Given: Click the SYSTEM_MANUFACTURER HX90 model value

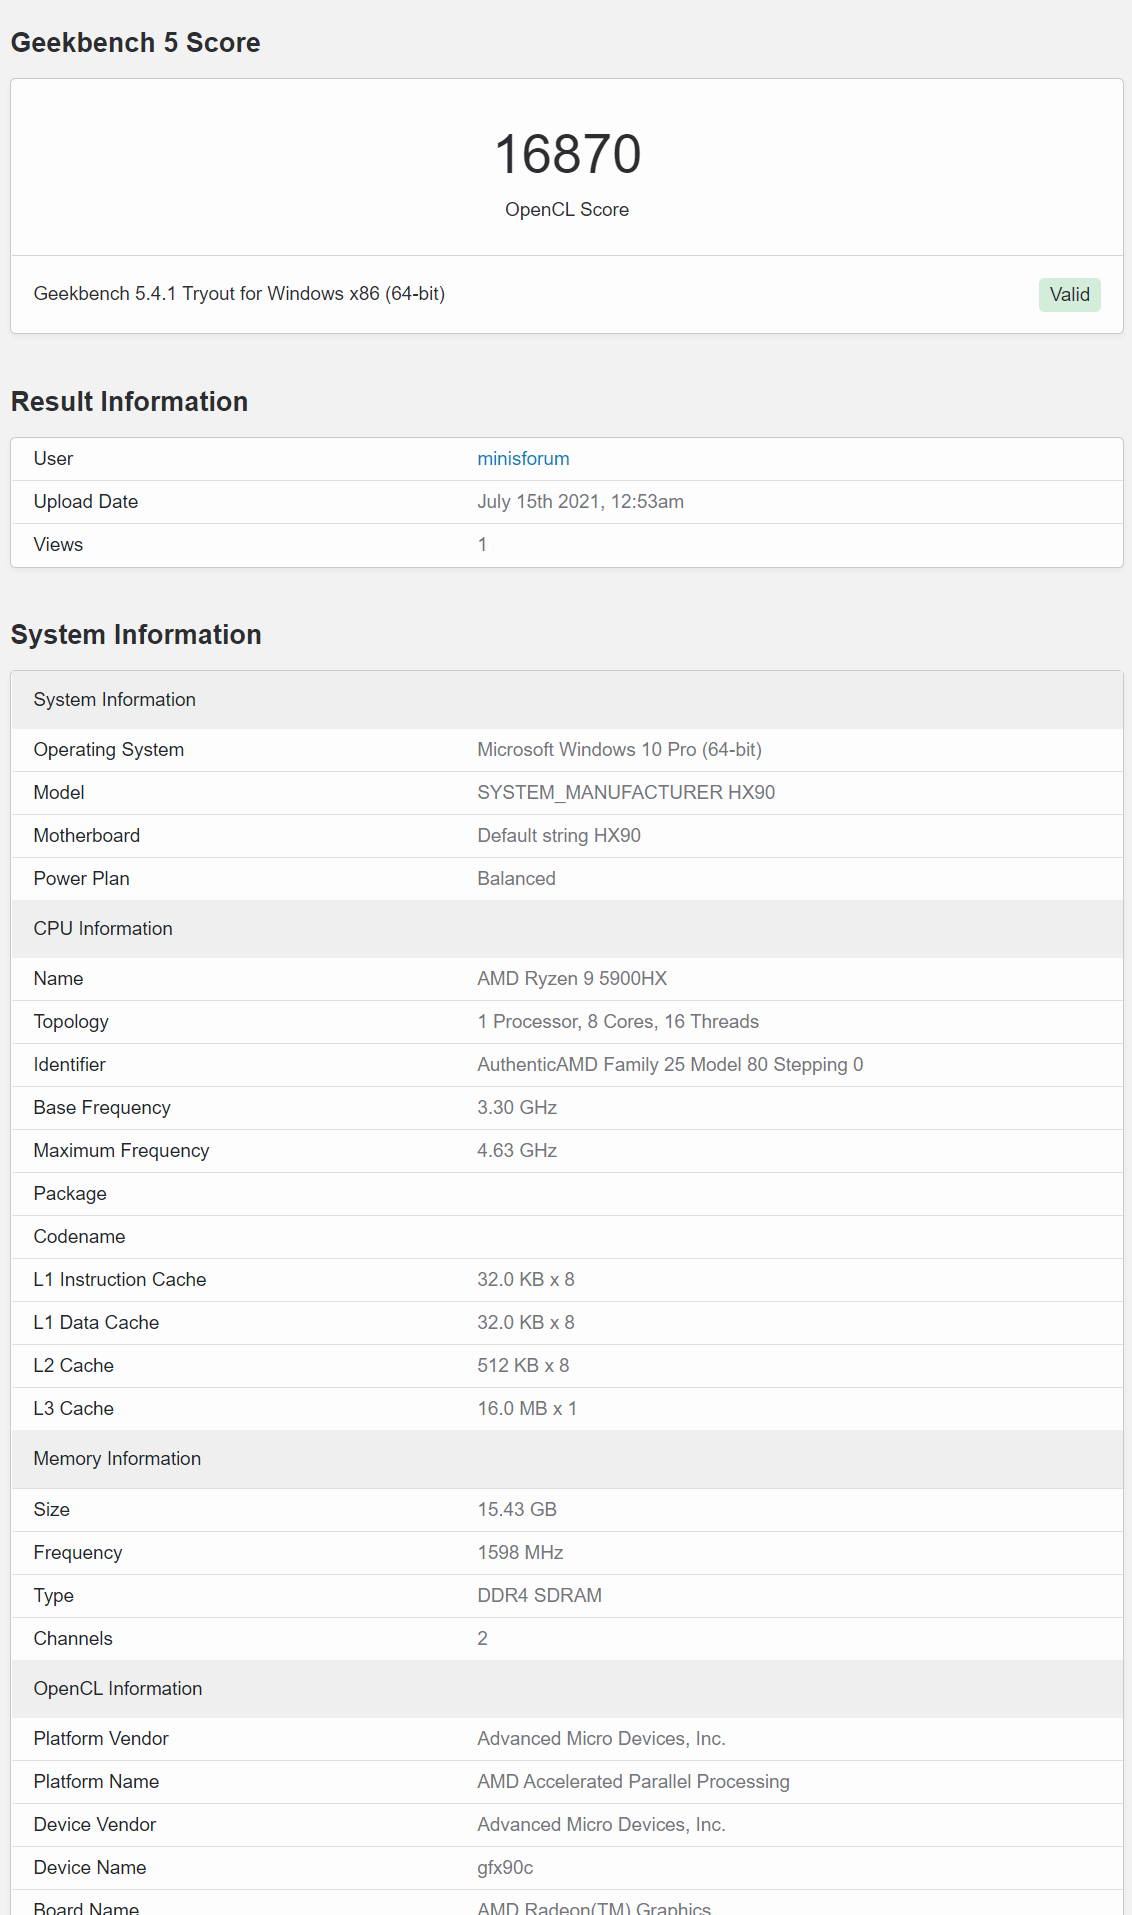Looking at the screenshot, I should tap(626, 792).
